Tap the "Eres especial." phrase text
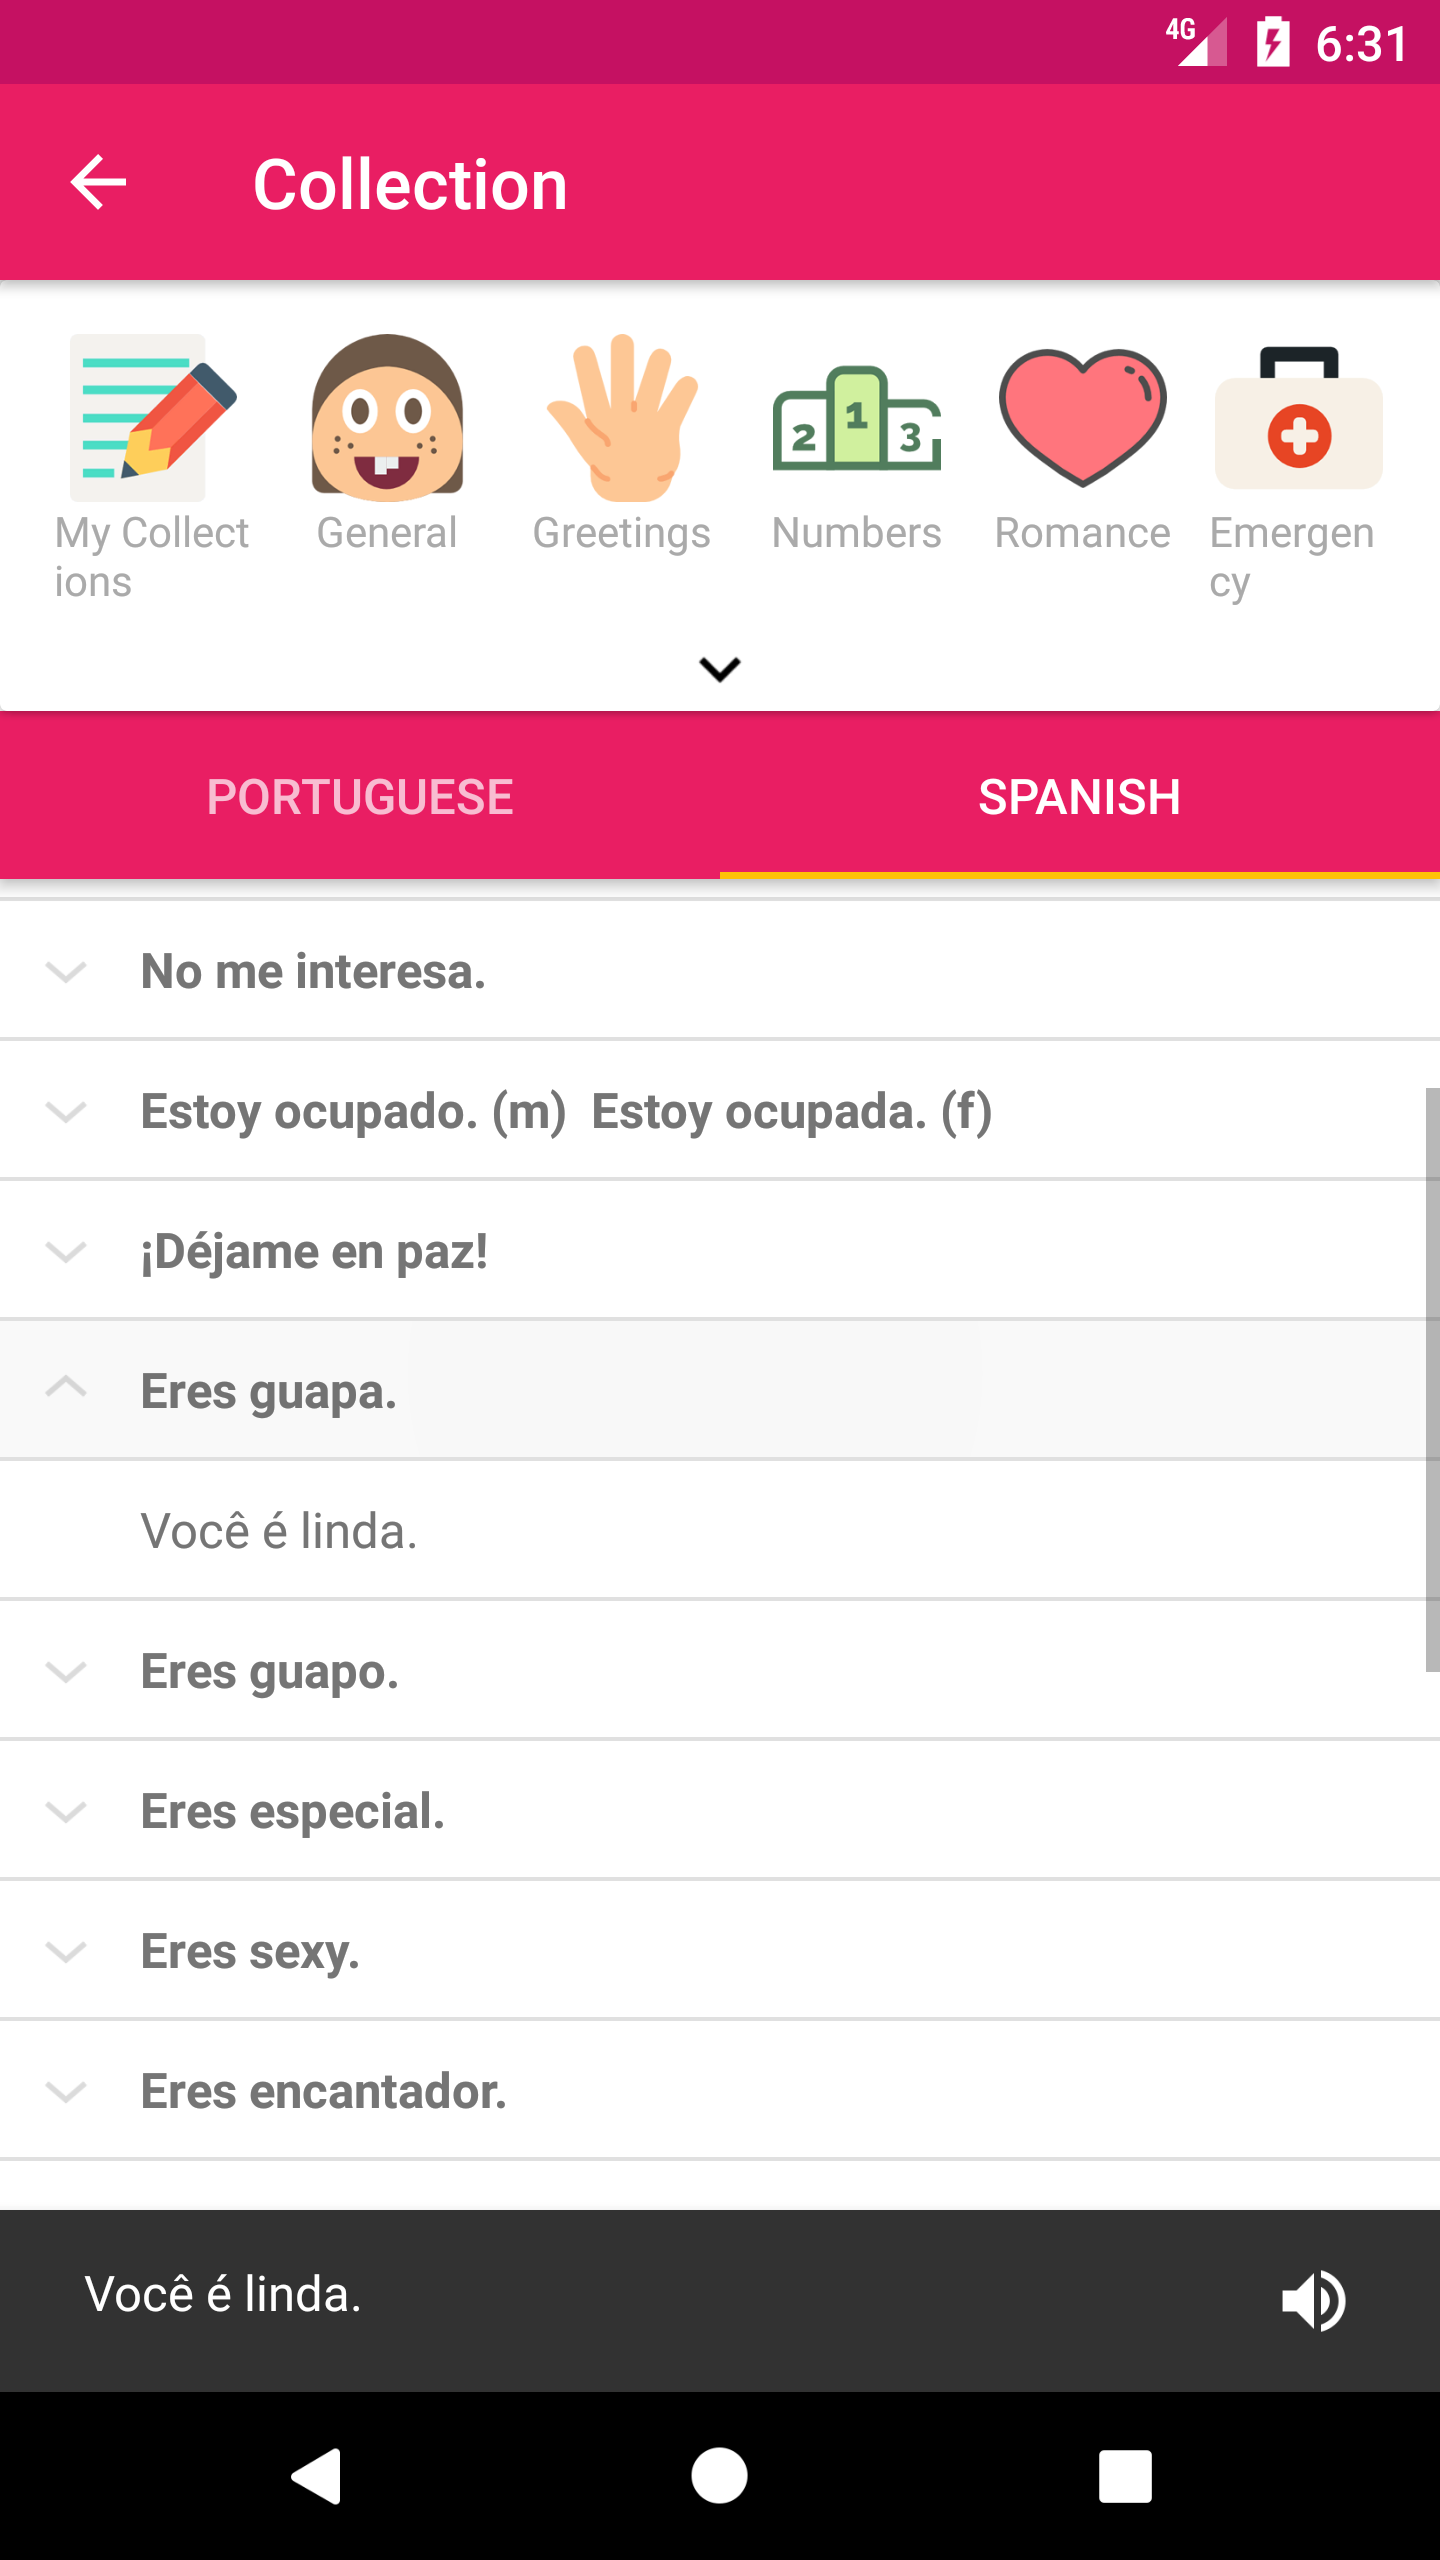This screenshot has height=2560, width=1440. pos(293,1811)
